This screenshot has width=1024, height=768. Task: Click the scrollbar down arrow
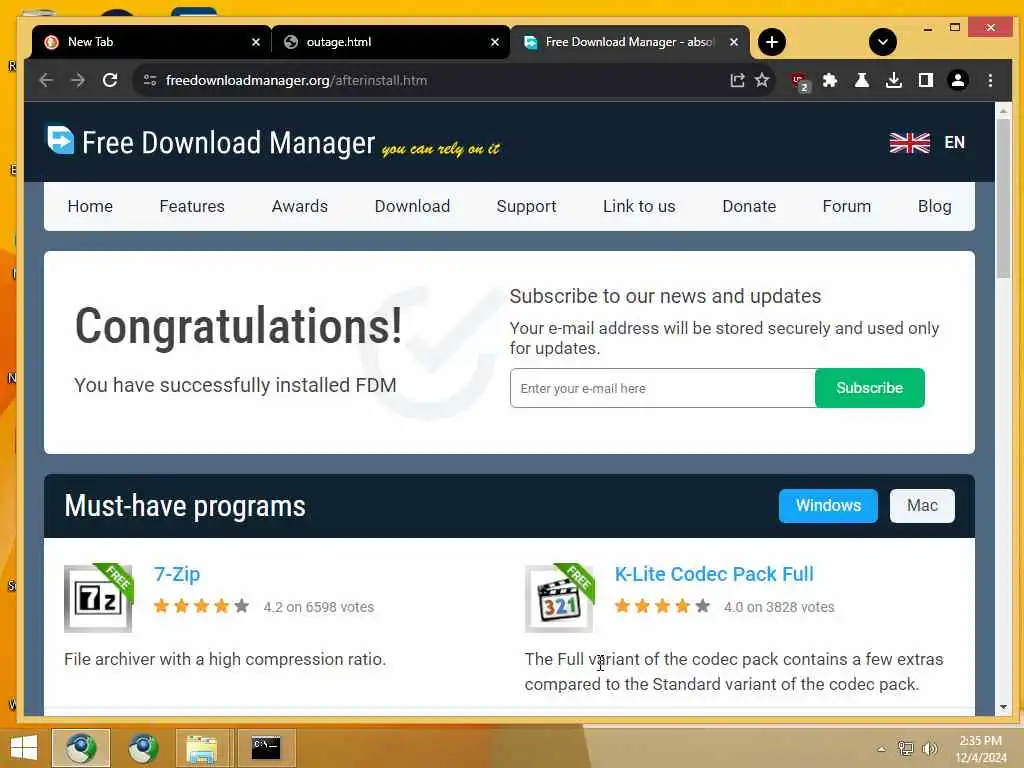tap(1003, 707)
